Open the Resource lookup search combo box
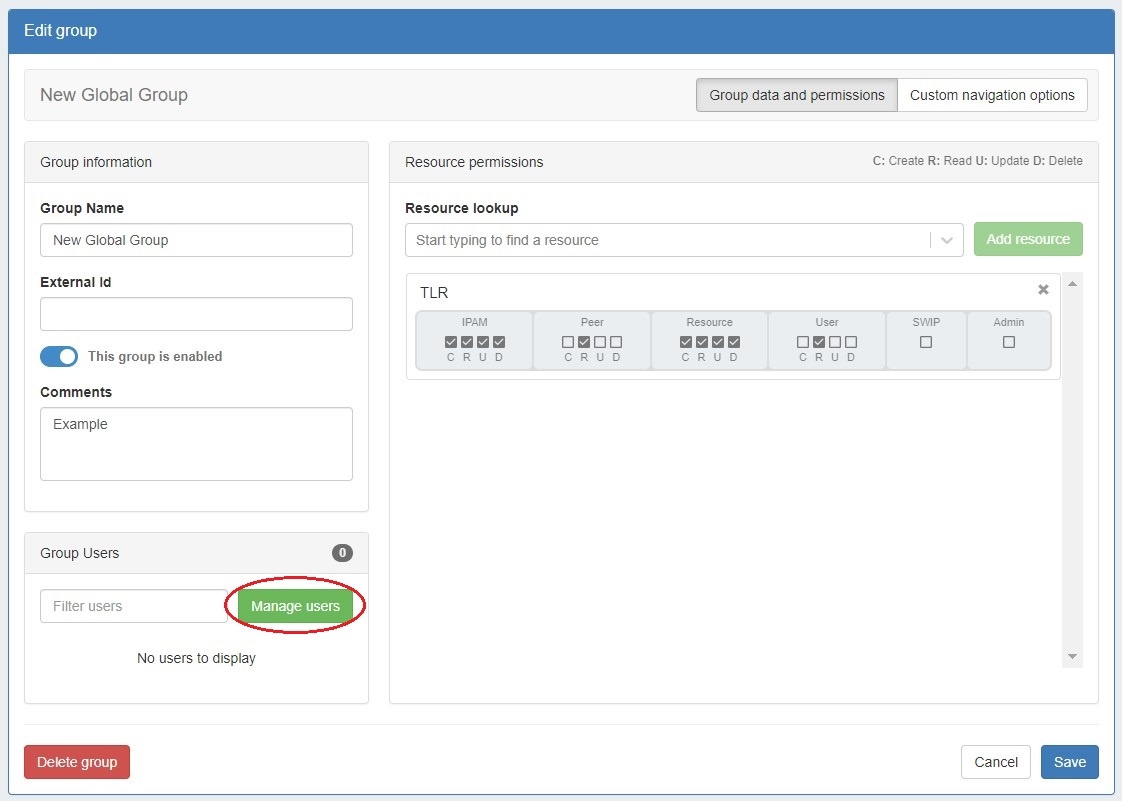This screenshot has width=1122, height=801. 667,241
